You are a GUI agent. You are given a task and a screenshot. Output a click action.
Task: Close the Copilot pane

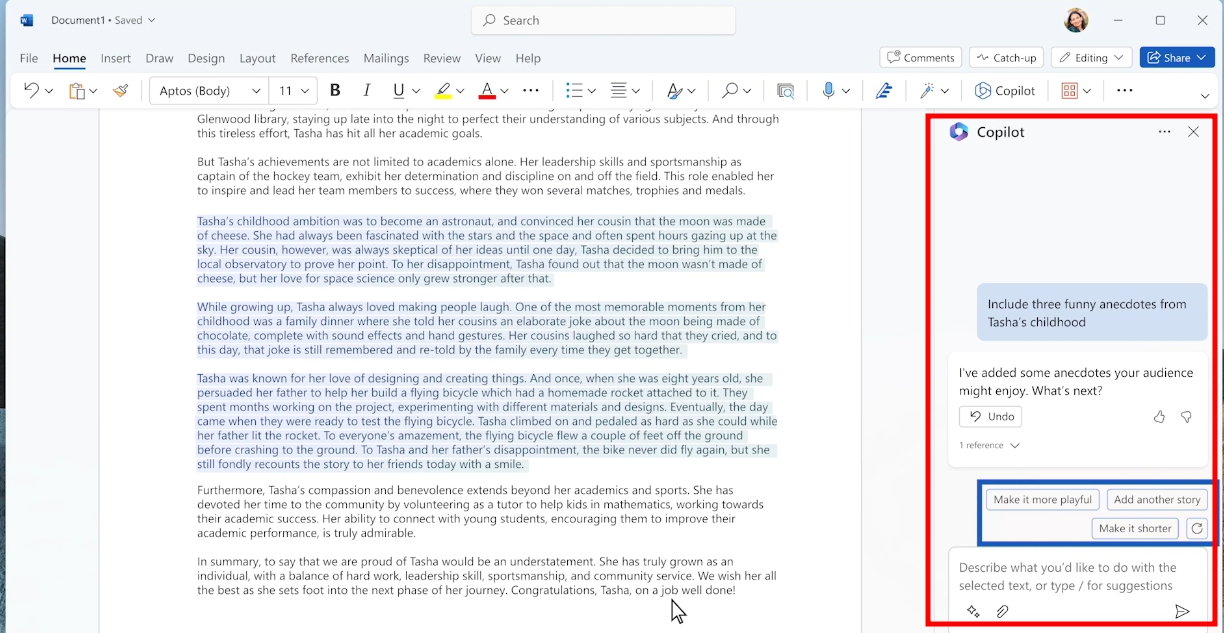point(1193,132)
